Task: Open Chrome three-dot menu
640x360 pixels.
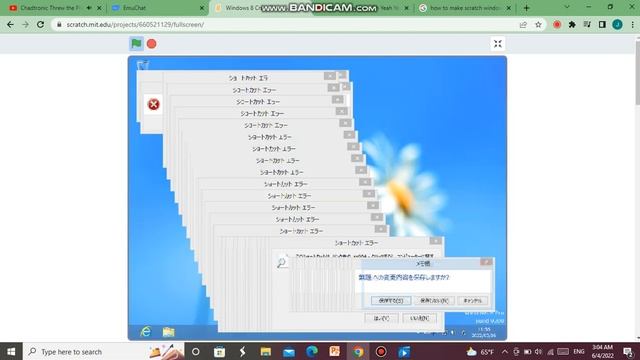Action: tap(633, 24)
